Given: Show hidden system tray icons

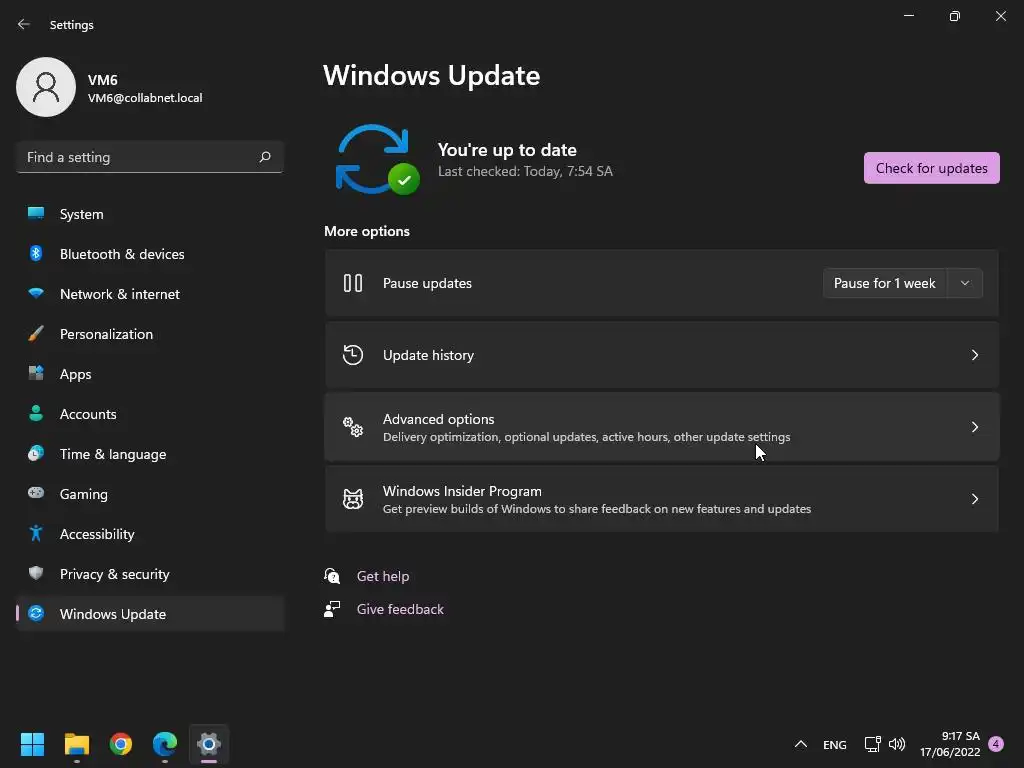Looking at the screenshot, I should (801, 744).
